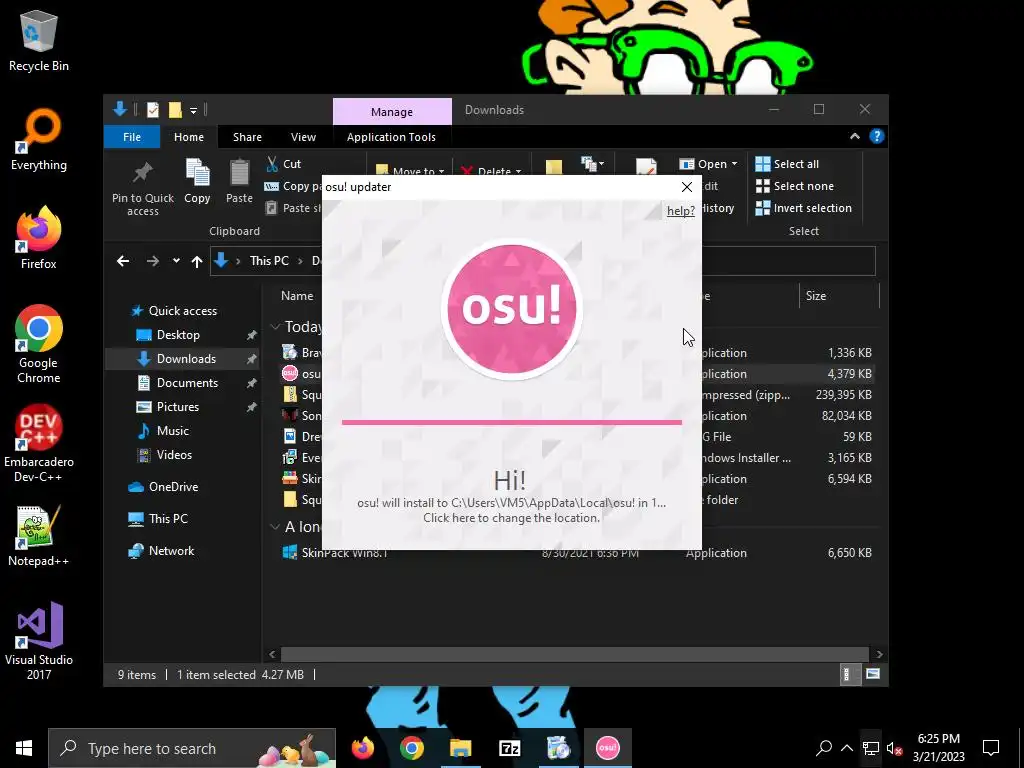This screenshot has width=1024, height=768.
Task: Open the Application Tools tab
Action: (x=391, y=136)
